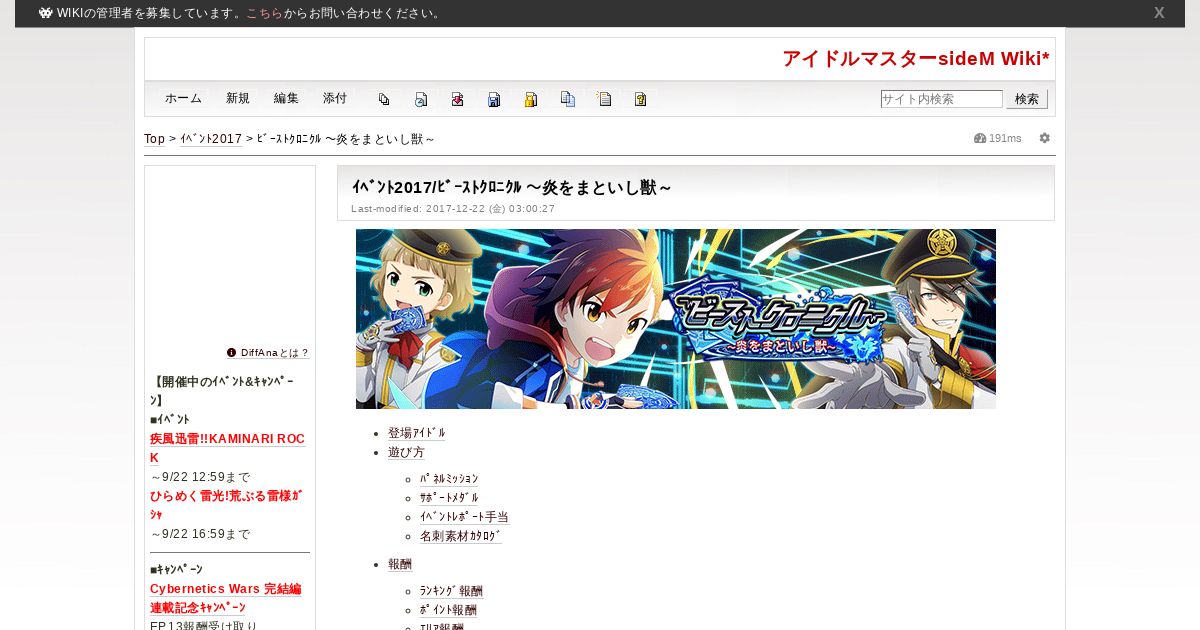Image resolution: width=1200 pixels, height=630 pixels.
Task: Jump to ｲﾍﾞﾝﾄﾚﾎﾟｰﾄ手当 section link
Action: [x=464, y=517]
